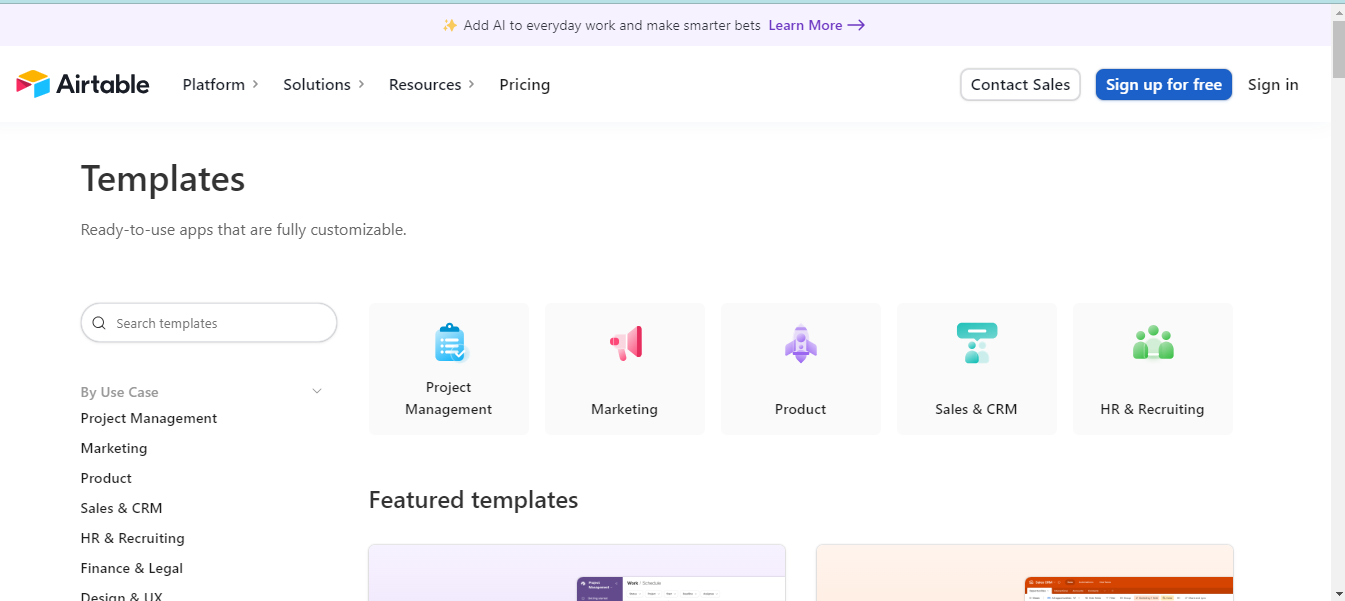Image resolution: width=1345 pixels, height=601 pixels.
Task: Open the Product rocket icon card
Action: (x=800, y=343)
